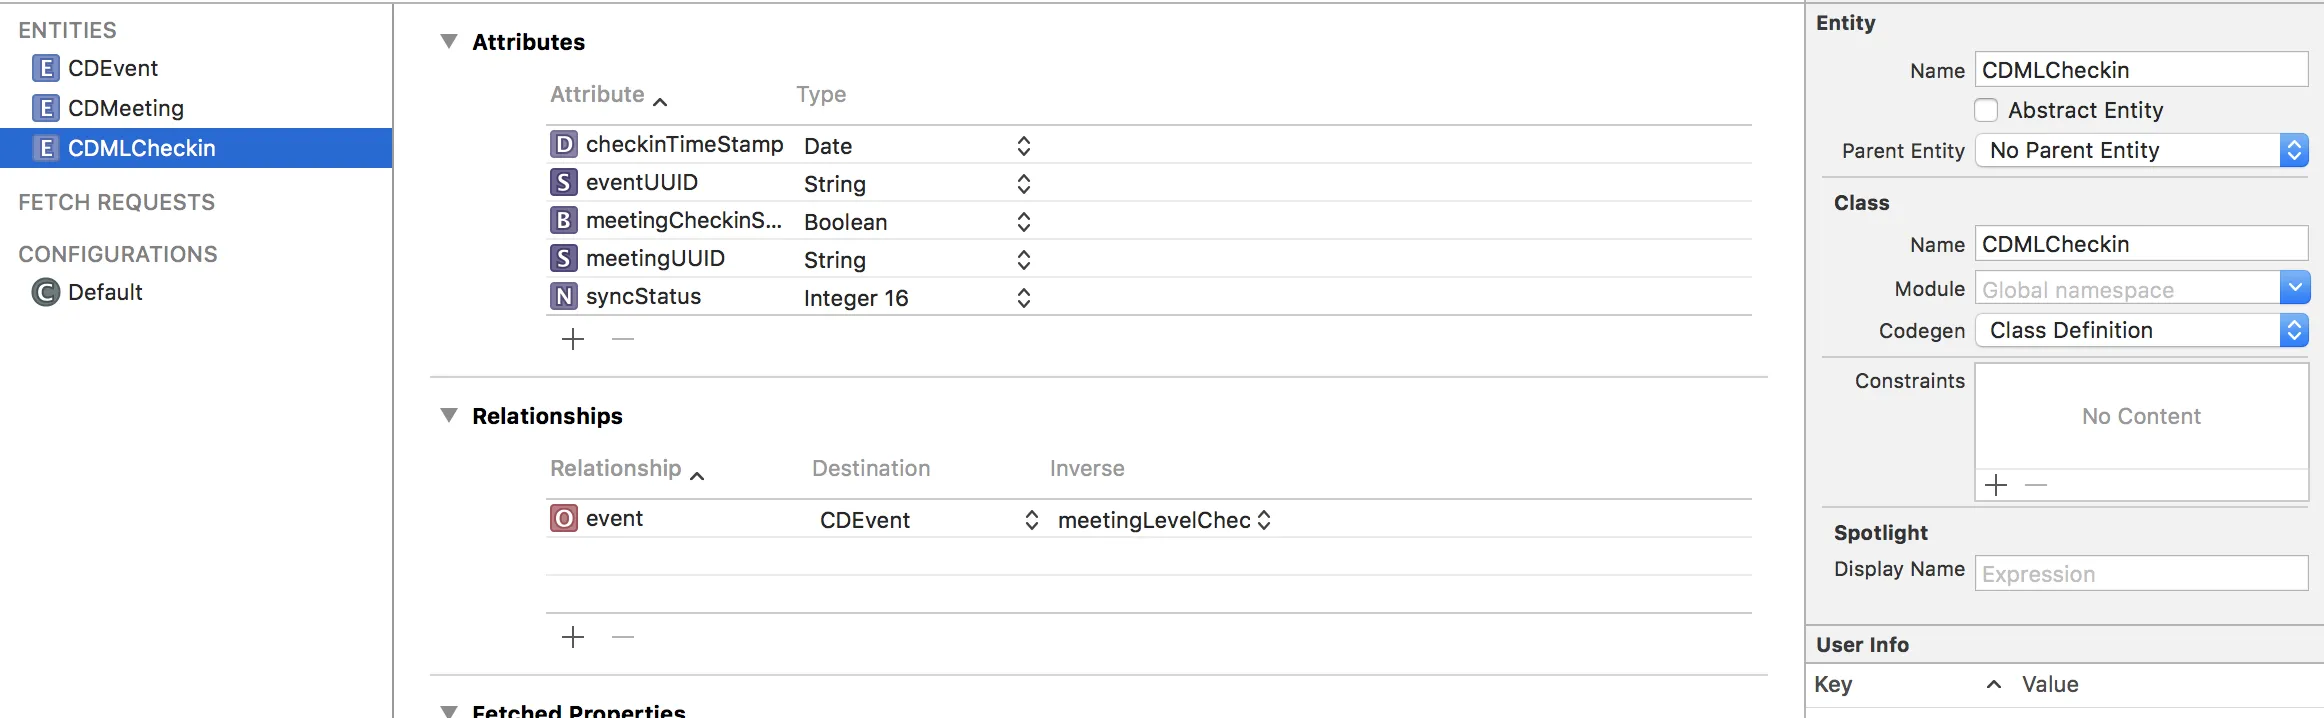
Task: Change the syncStatus type selector
Action: click(1023, 298)
